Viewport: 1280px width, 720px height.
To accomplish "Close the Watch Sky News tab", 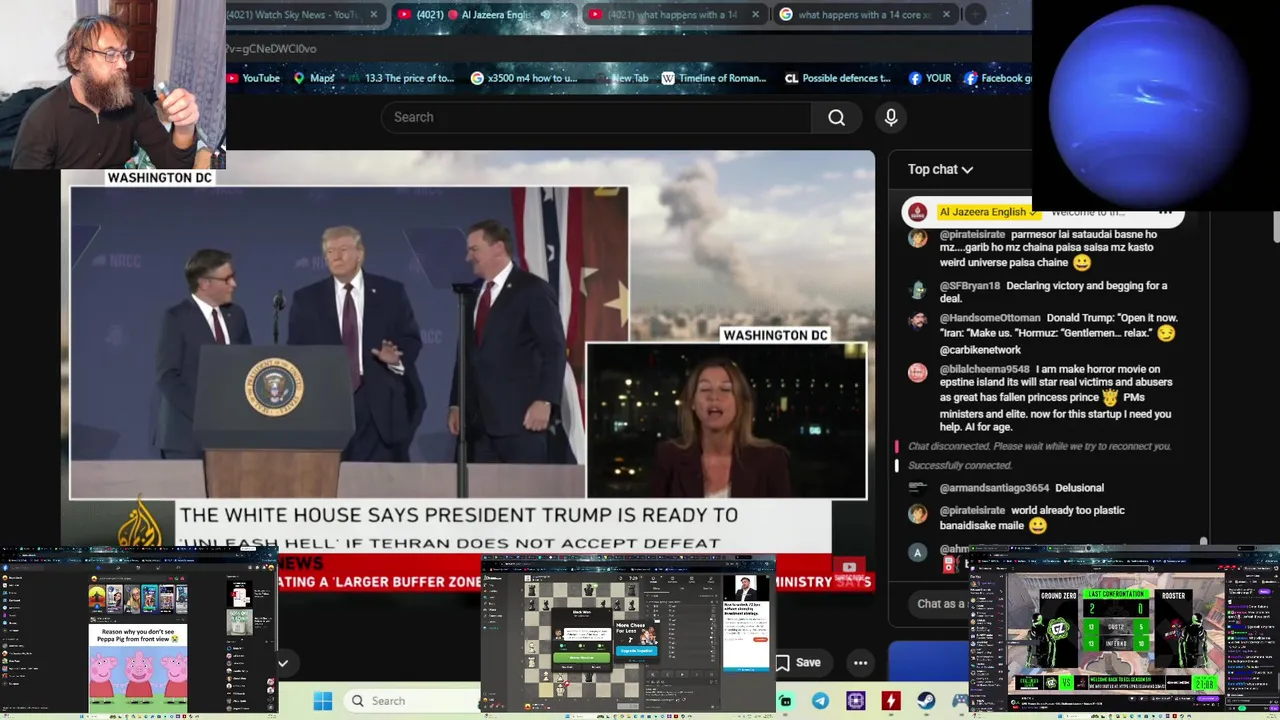I will [373, 14].
